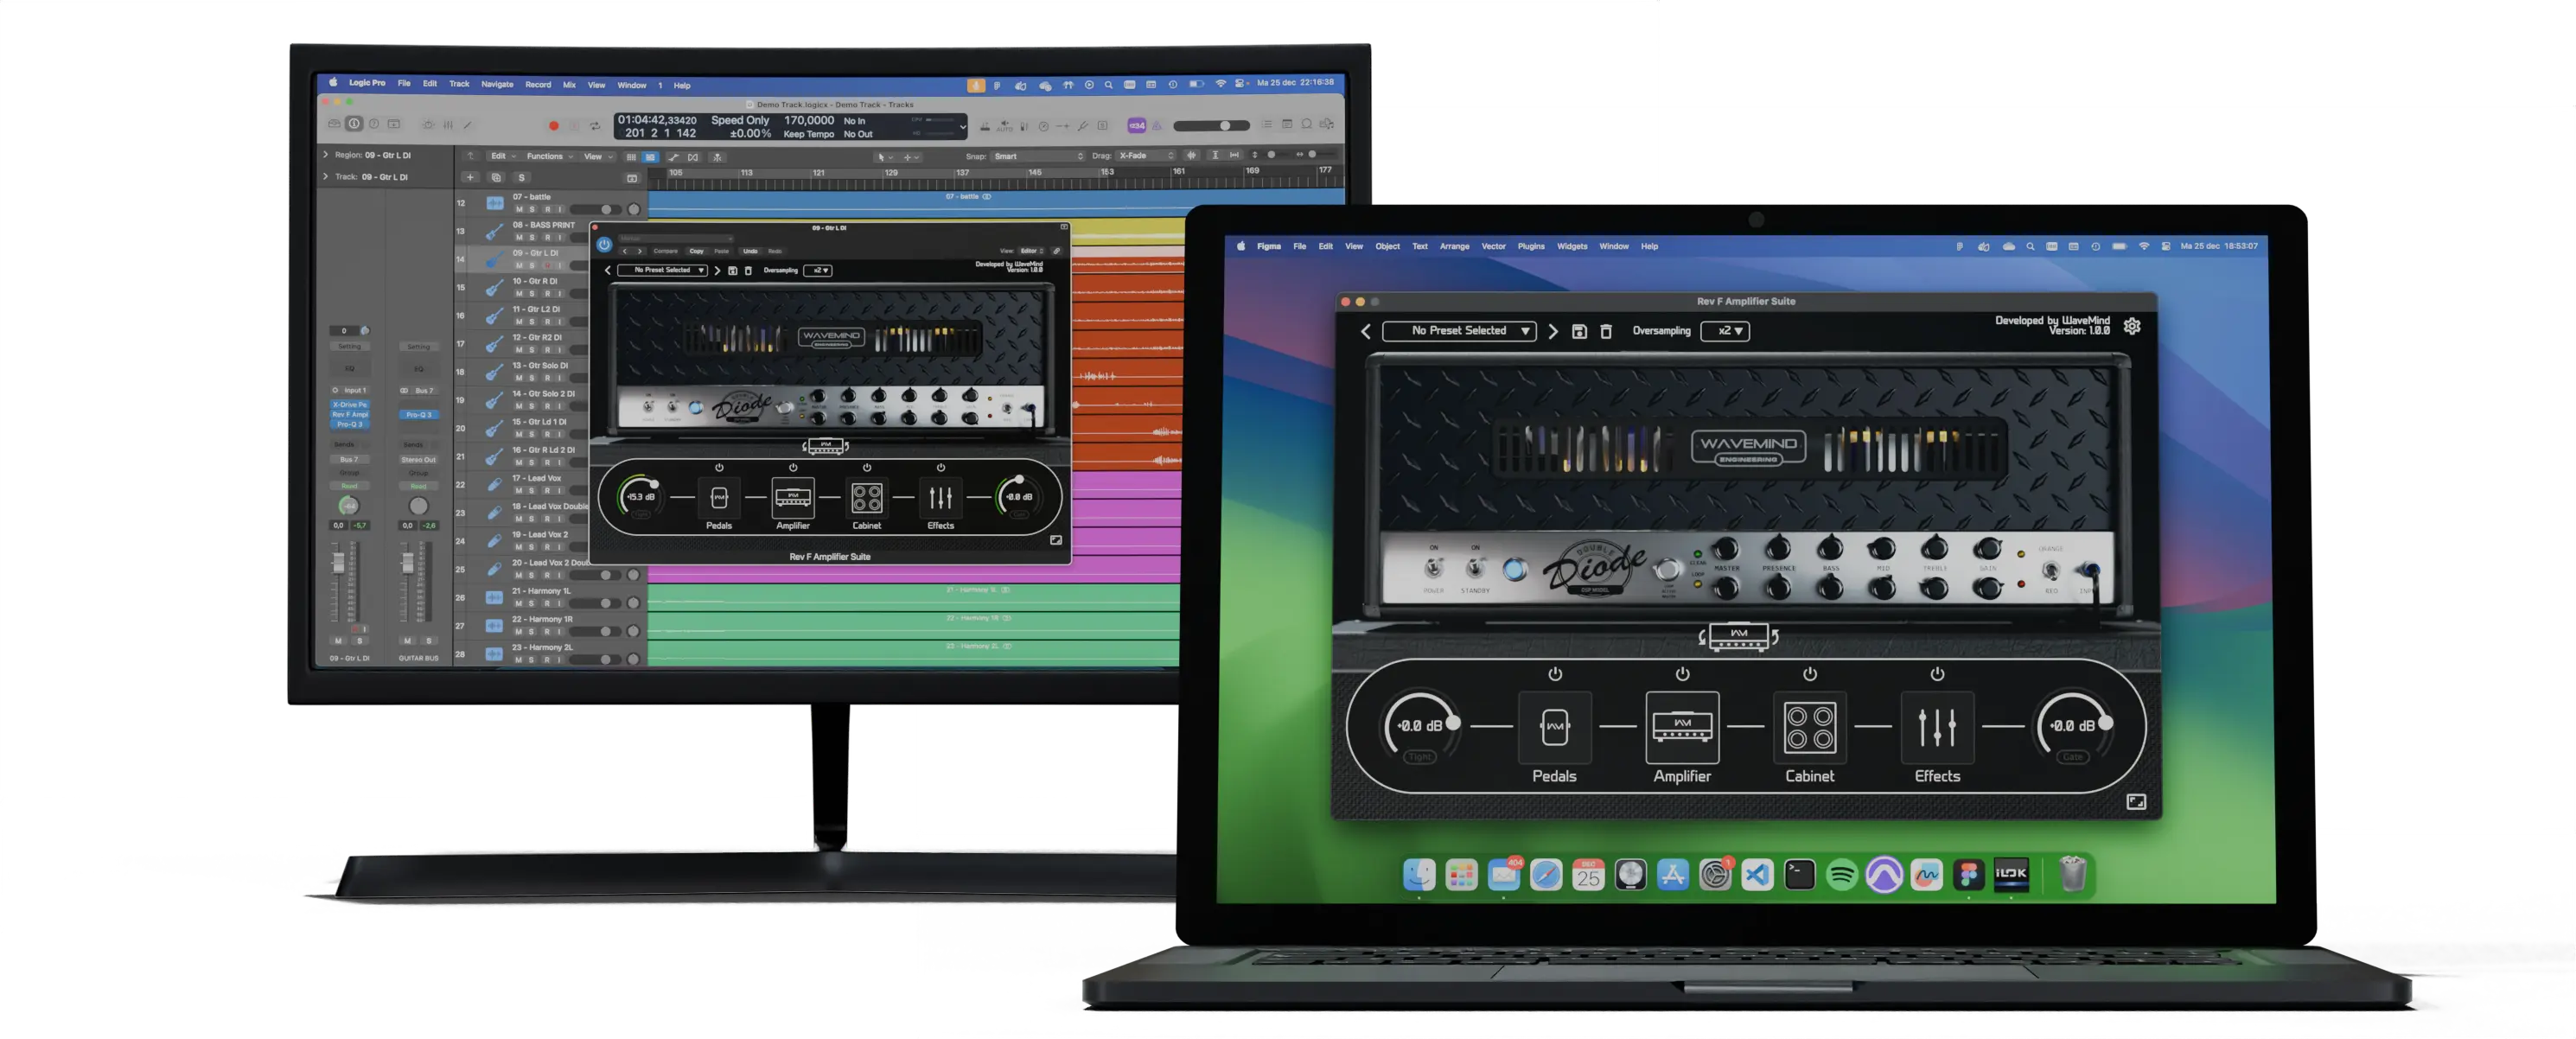Open the Snap Smart dropdown in Logic
Screen dimensions: 2576x1039
pos(1037,156)
